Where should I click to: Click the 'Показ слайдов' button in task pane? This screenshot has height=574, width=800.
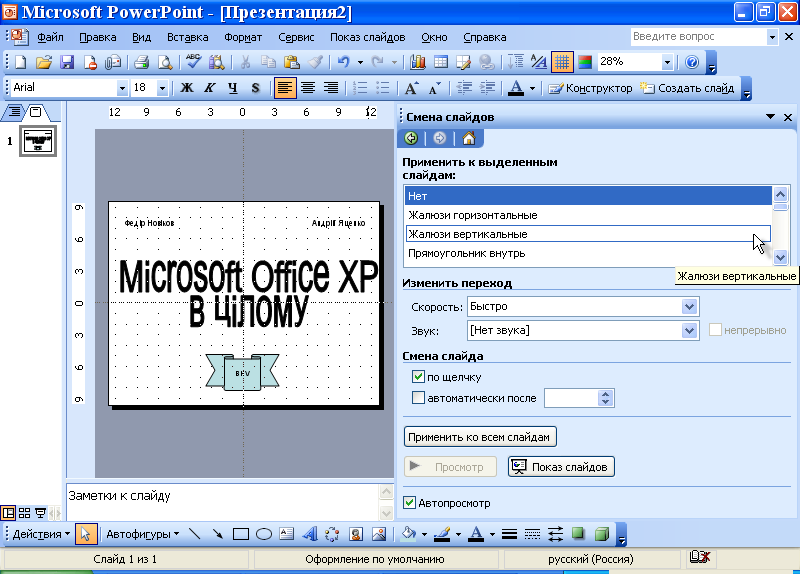point(561,467)
